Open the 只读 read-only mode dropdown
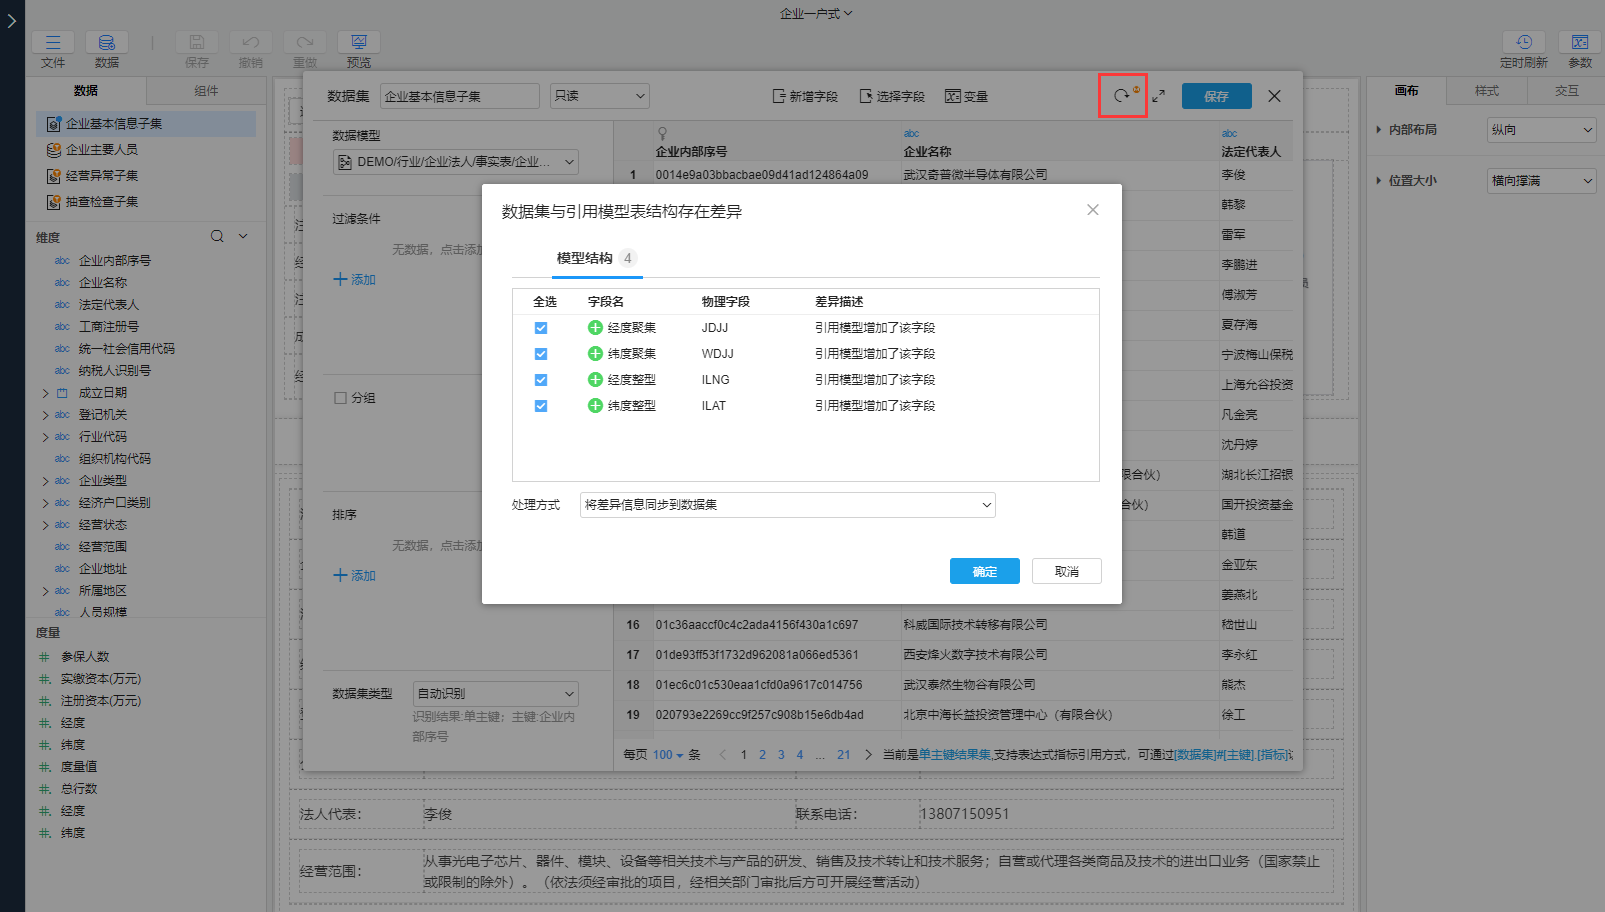 (x=599, y=96)
